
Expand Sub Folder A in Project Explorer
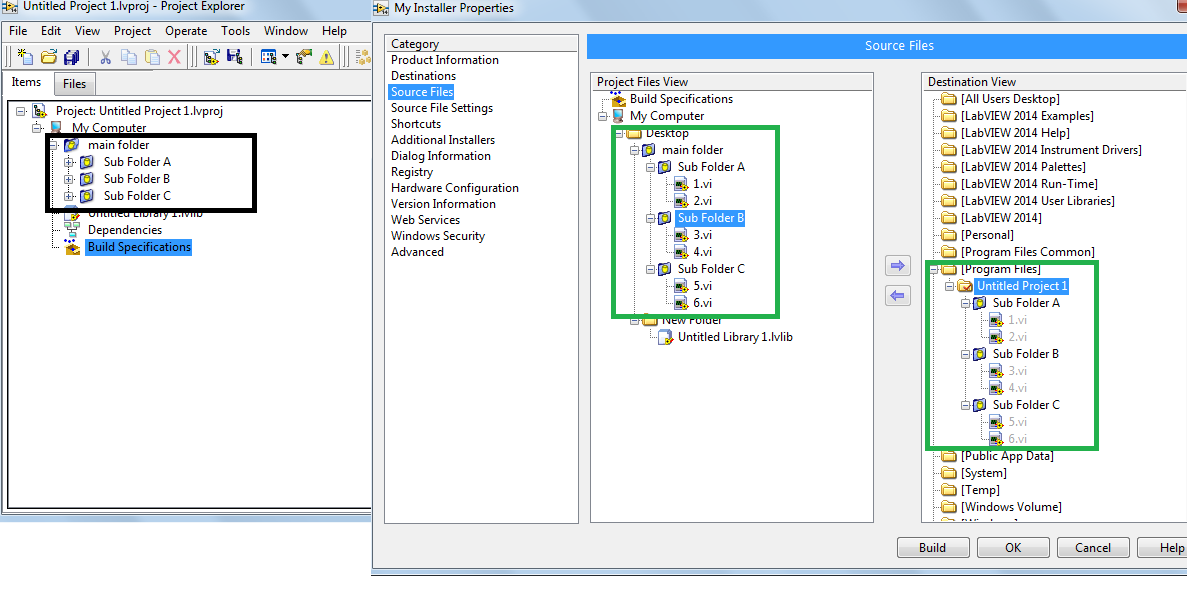[69, 162]
